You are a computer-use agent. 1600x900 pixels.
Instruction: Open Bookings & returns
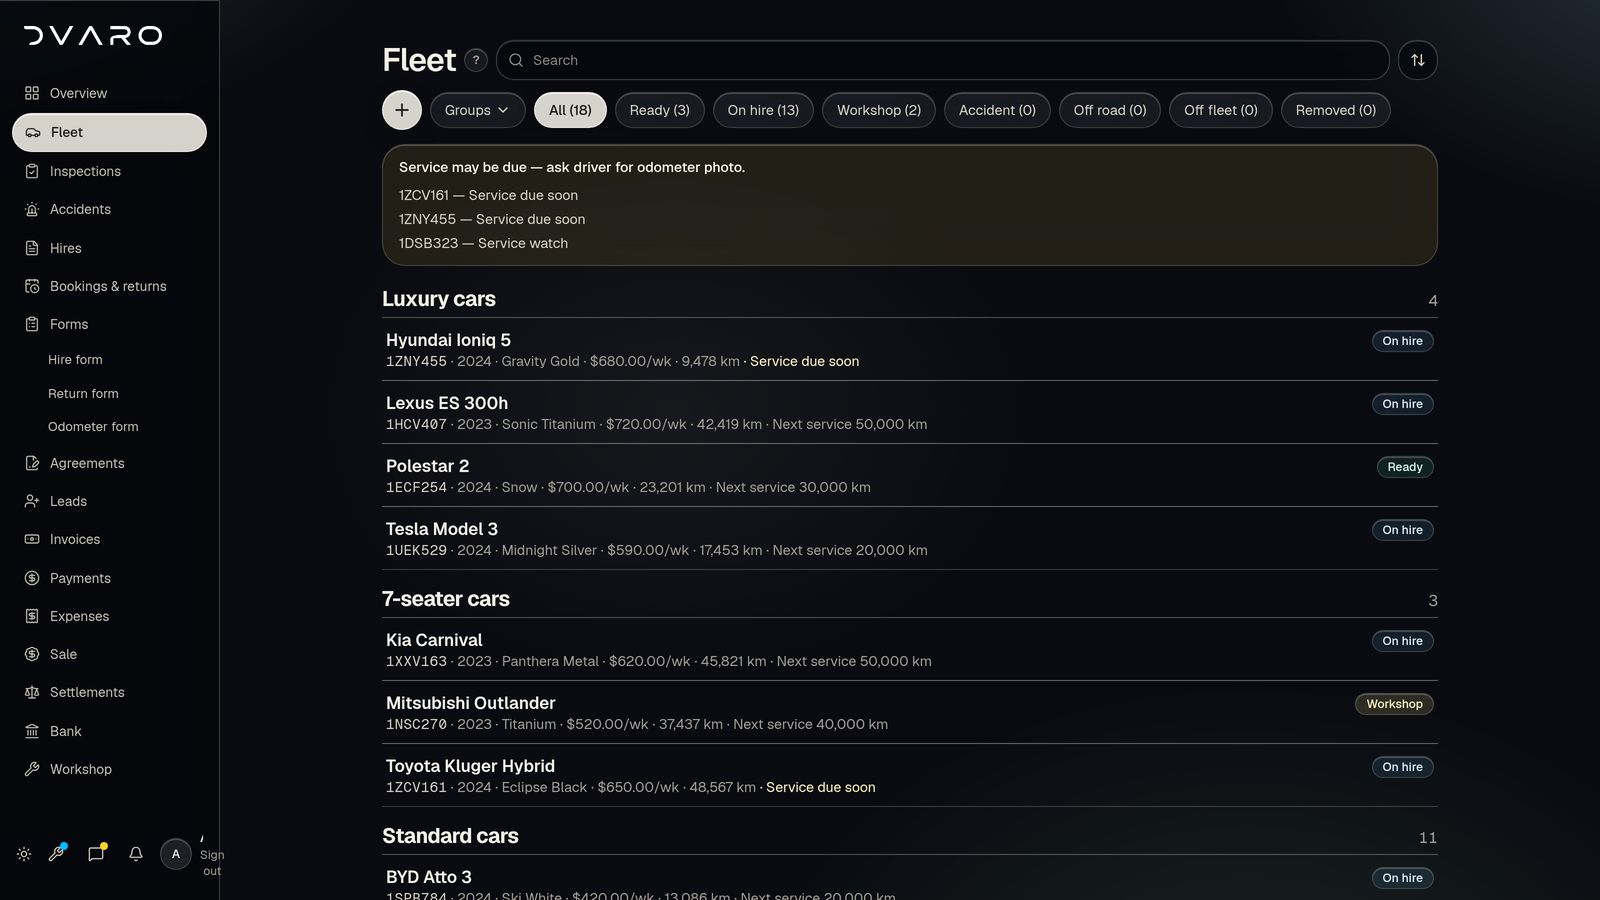109,286
